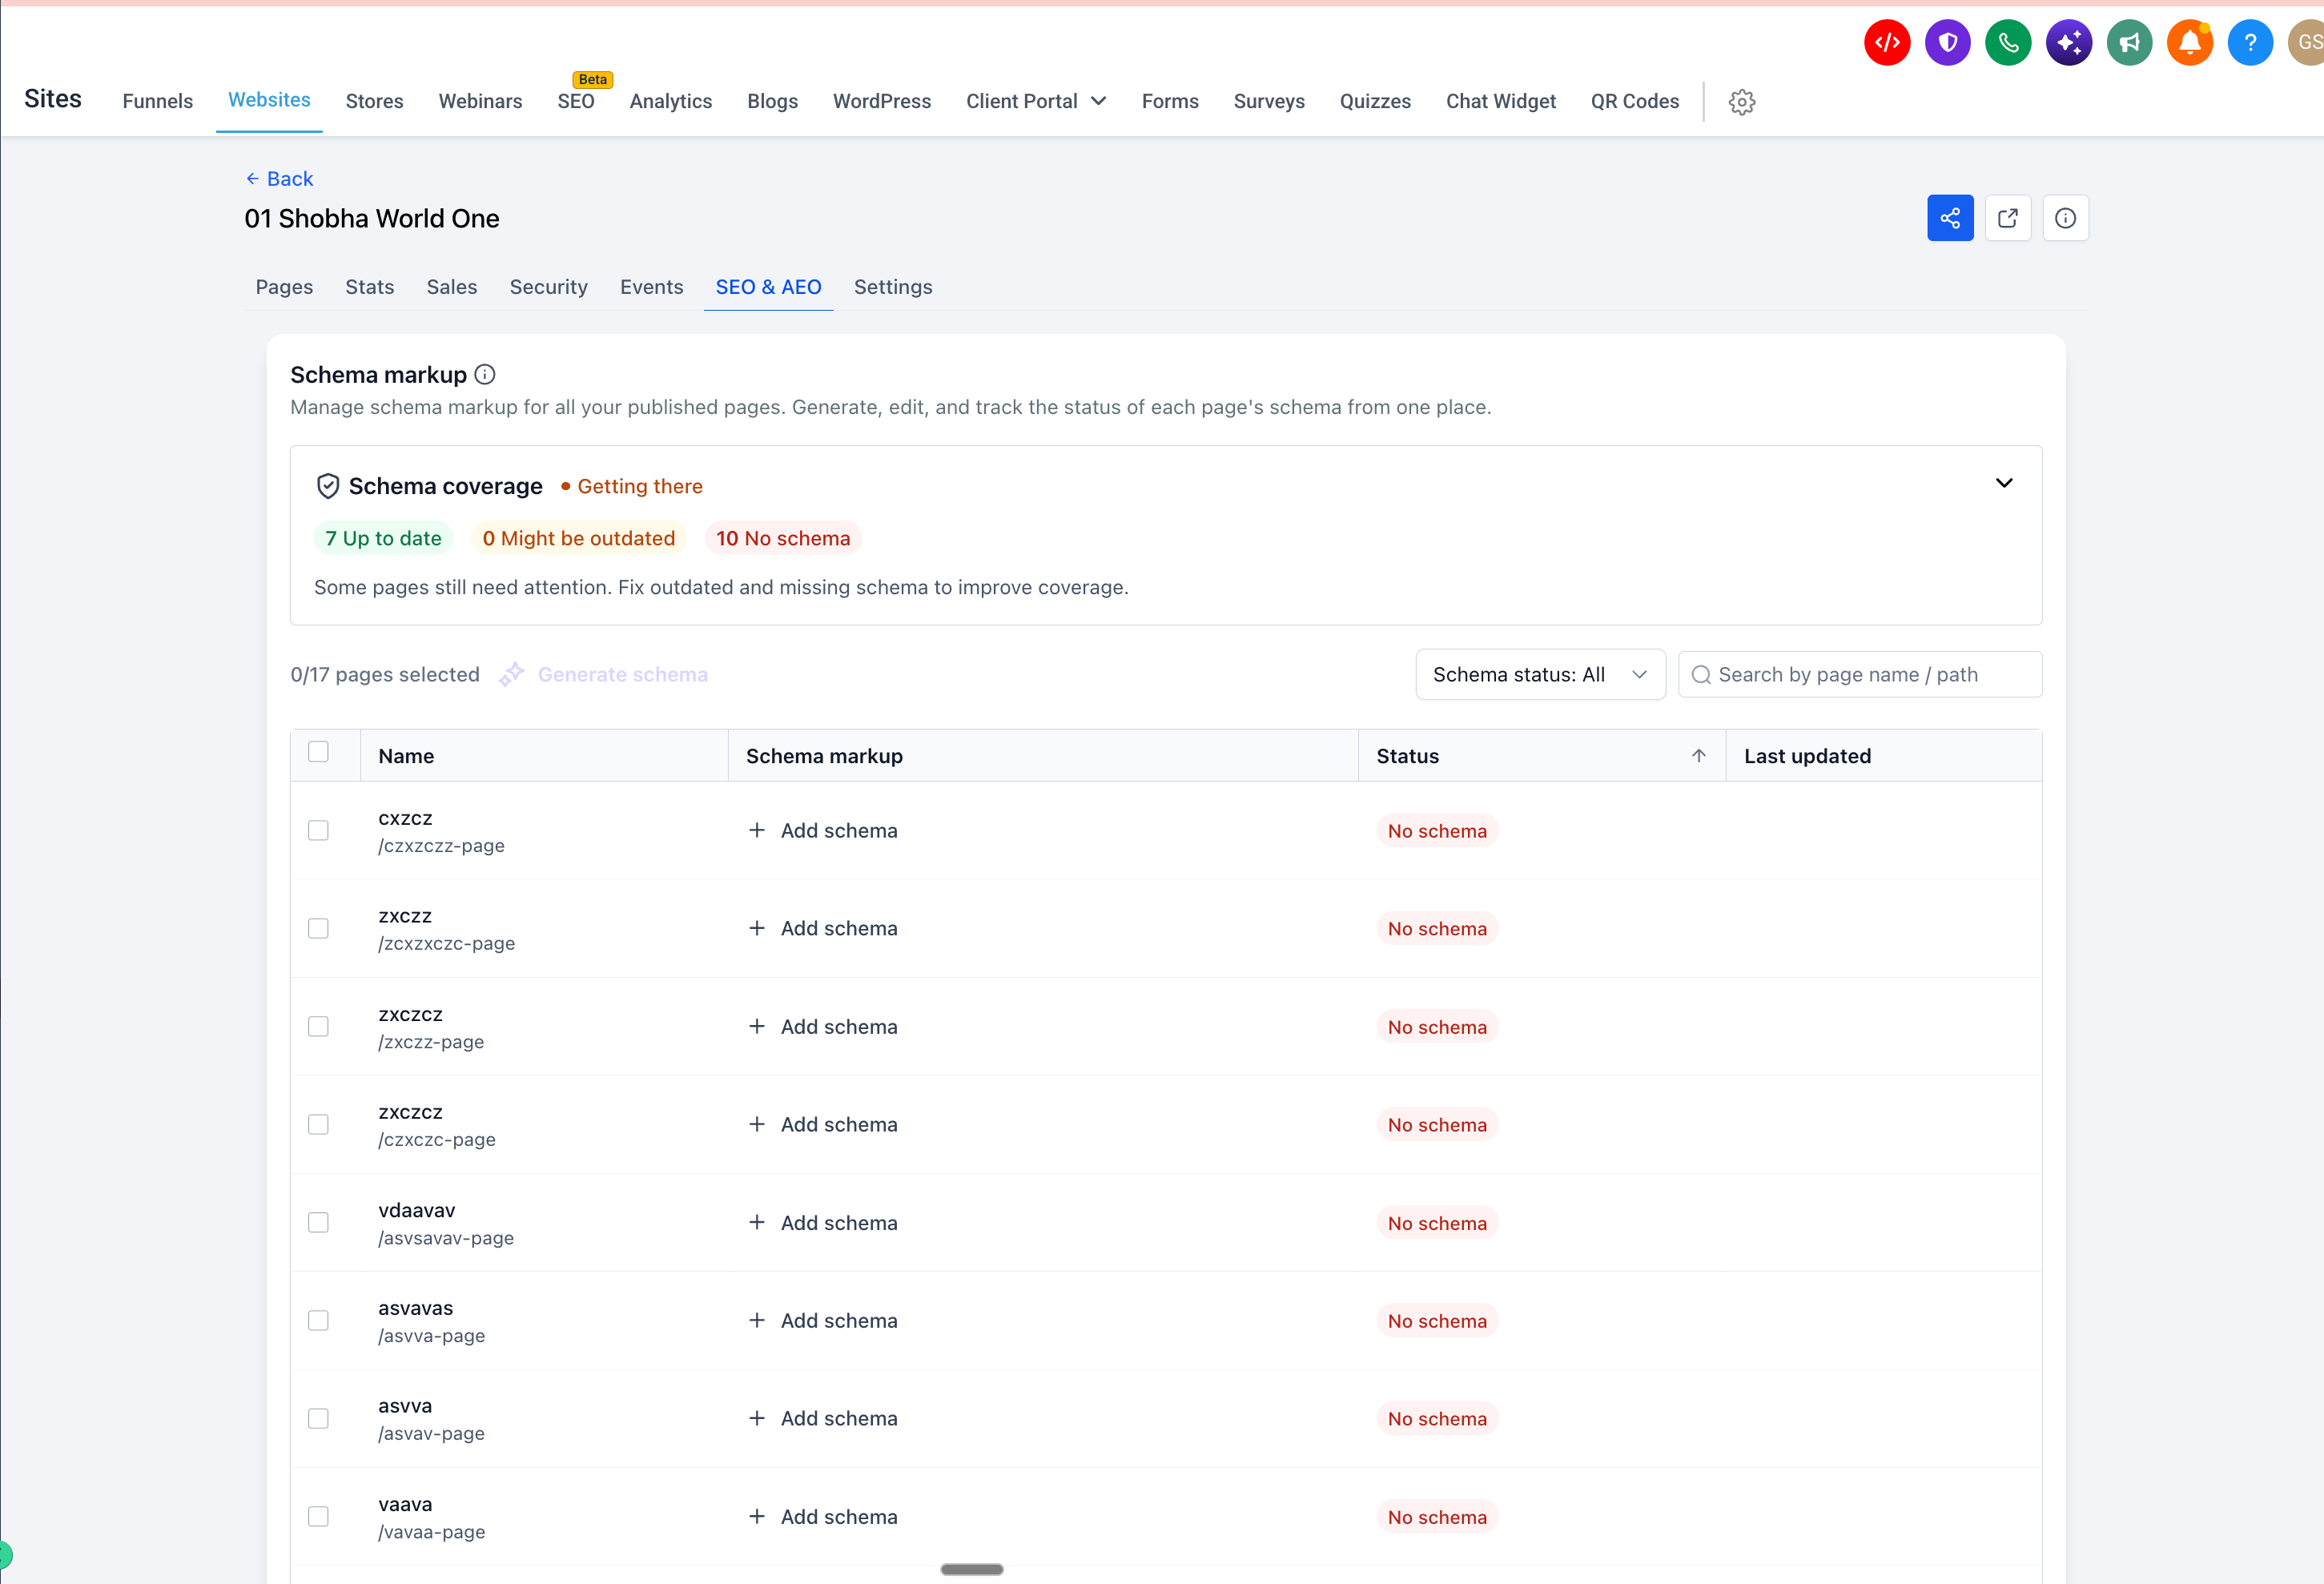Open the AI sparkle assistant icon
The height and width of the screenshot is (1584, 2324).
(x=2069, y=42)
